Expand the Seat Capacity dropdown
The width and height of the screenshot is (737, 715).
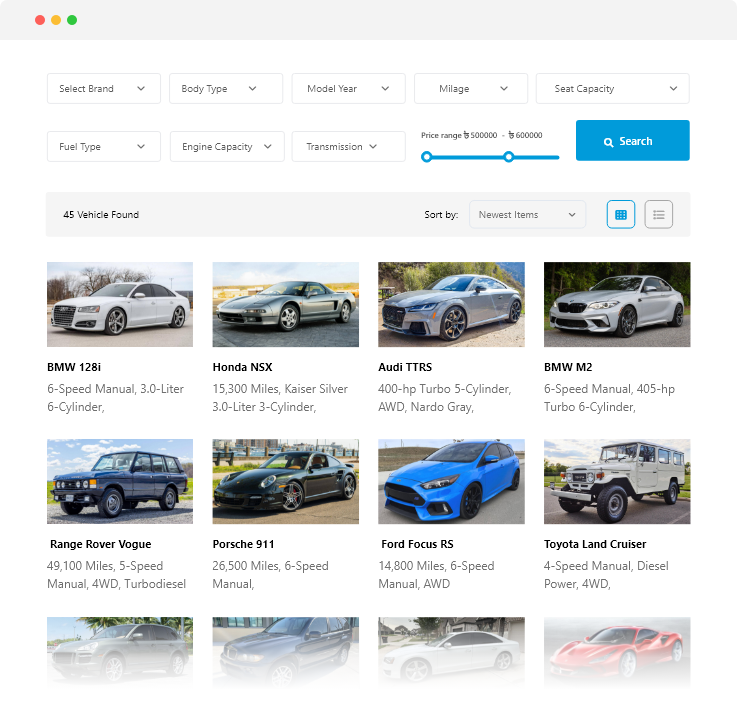pos(612,88)
